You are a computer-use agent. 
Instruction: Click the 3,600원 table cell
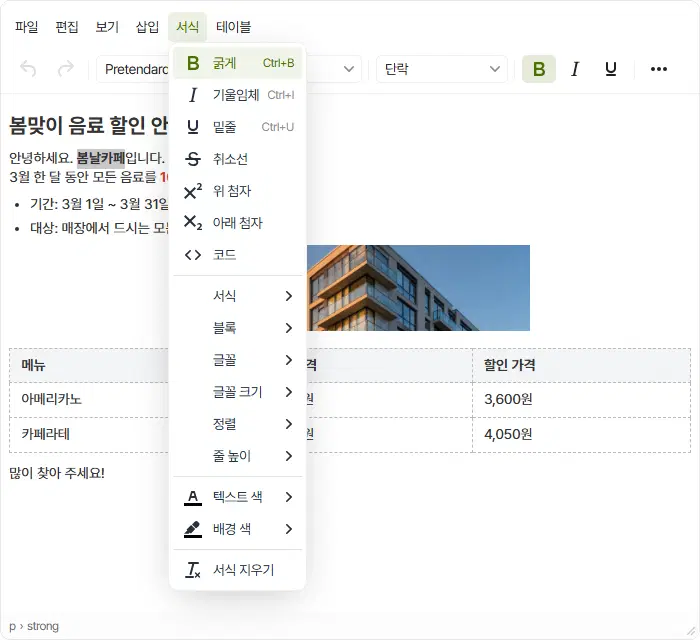pyautogui.click(x=581, y=399)
